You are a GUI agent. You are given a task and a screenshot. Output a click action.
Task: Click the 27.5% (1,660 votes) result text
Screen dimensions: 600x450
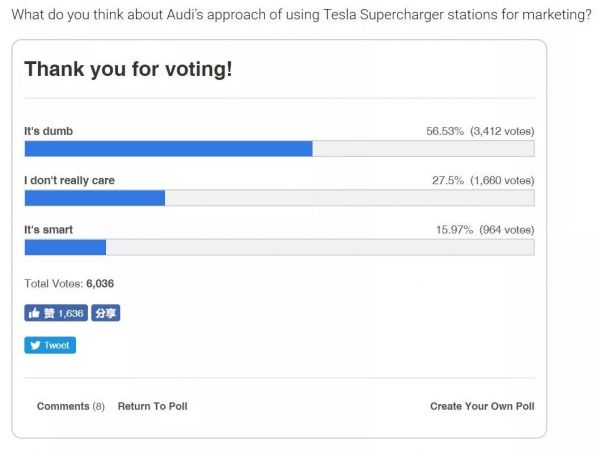click(482, 180)
